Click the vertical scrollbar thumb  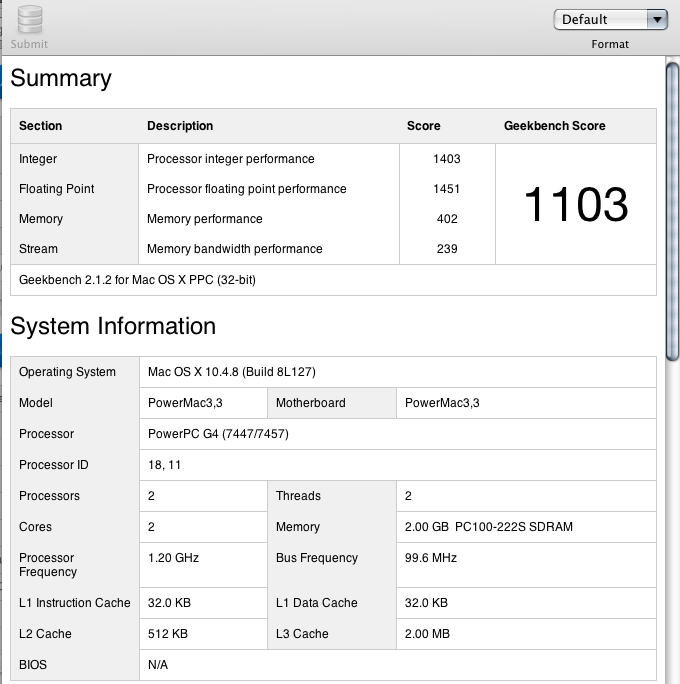tap(673, 212)
